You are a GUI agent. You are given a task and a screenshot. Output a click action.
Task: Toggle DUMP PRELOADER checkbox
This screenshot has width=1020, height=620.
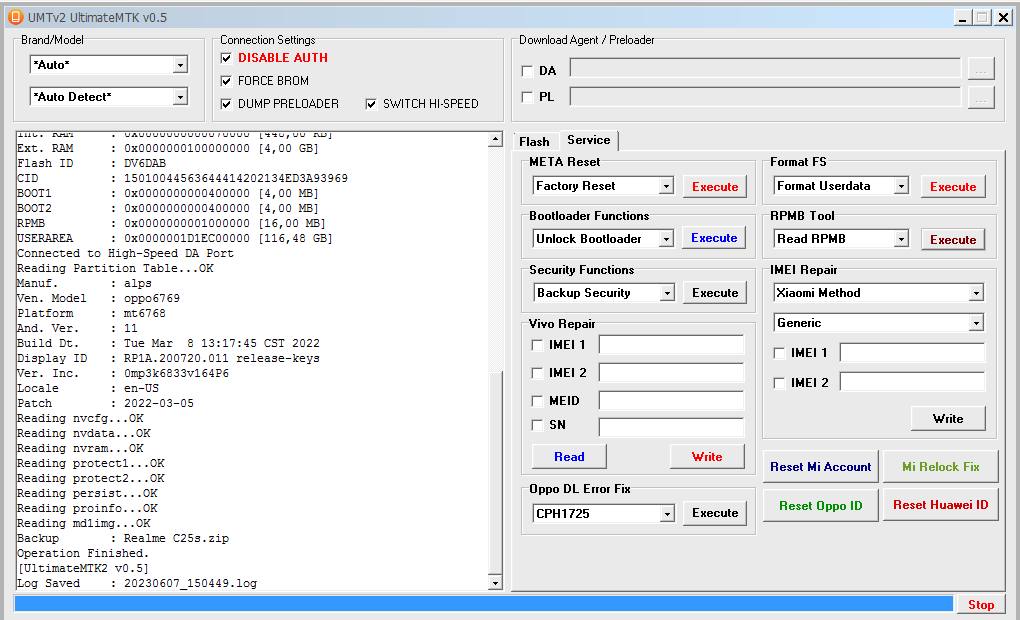tap(226, 104)
